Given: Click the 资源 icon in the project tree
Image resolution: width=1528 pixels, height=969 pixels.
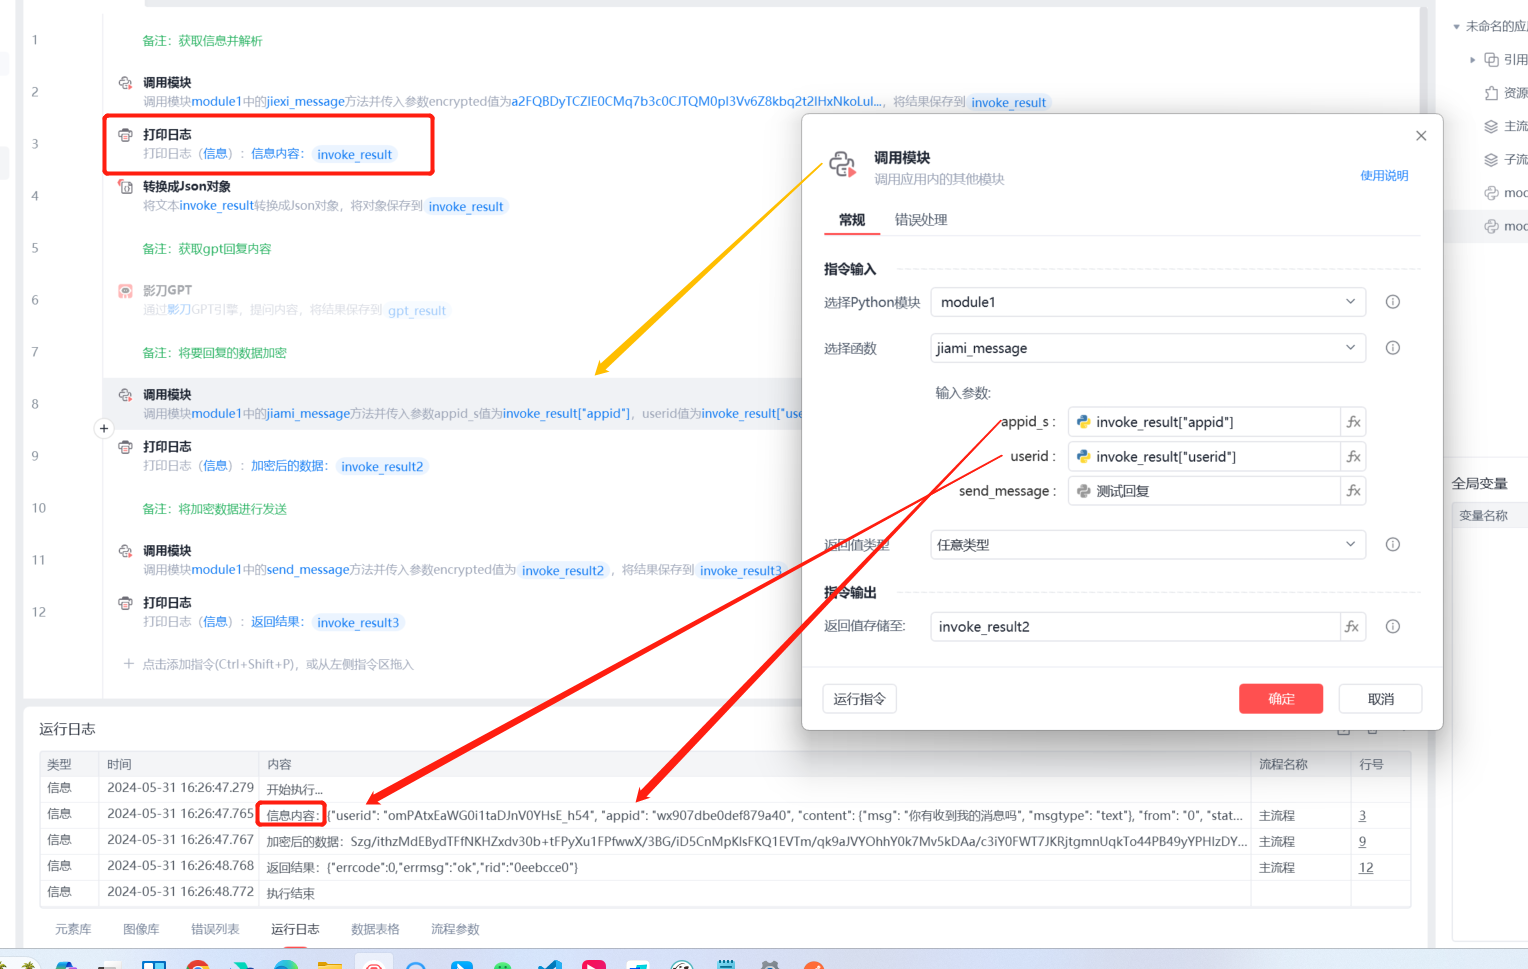Looking at the screenshot, I should pos(1491,93).
